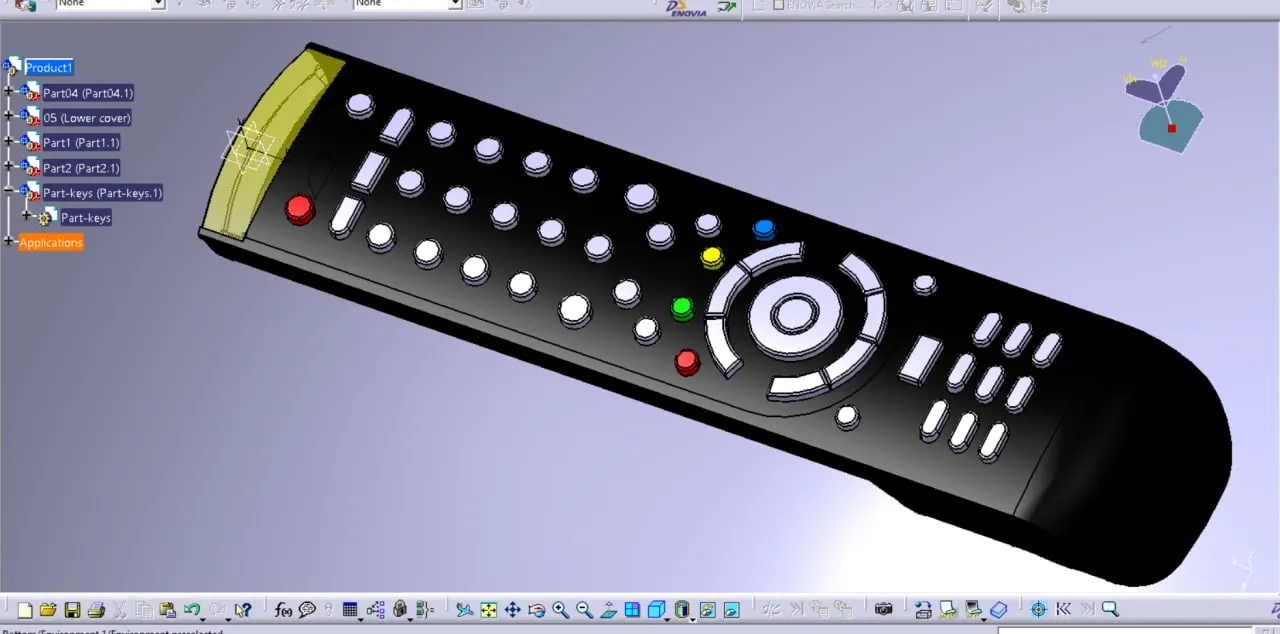The width and height of the screenshot is (1280, 634).
Task: Select the Pan tool icon
Action: click(512, 610)
